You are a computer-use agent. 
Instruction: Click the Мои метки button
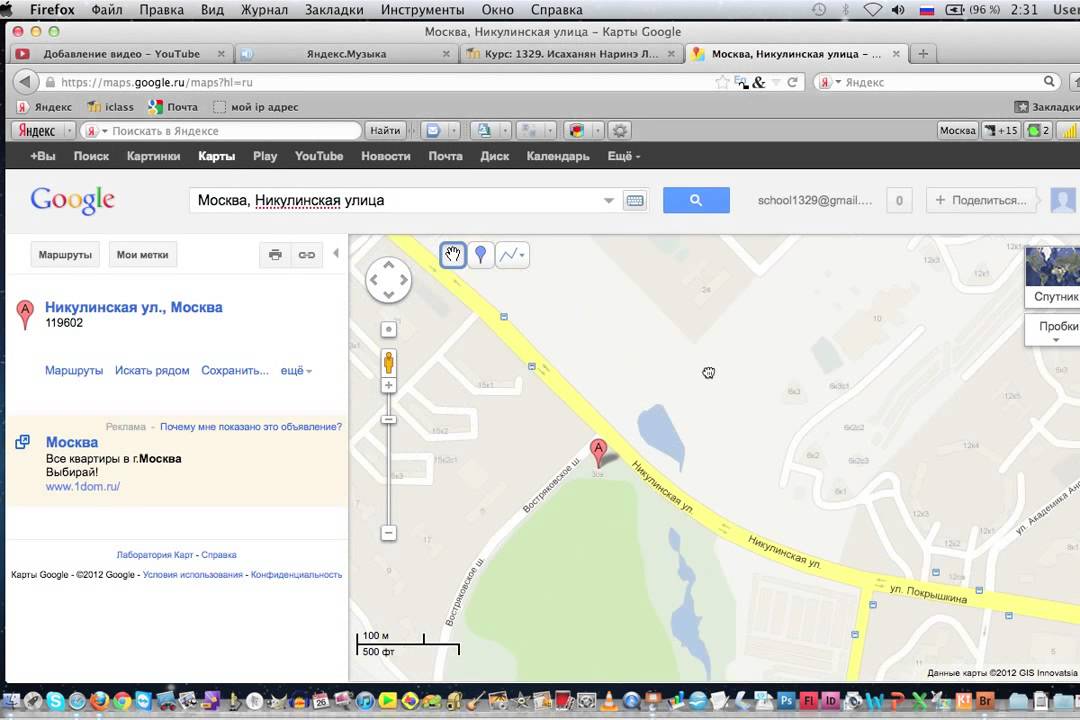143,255
